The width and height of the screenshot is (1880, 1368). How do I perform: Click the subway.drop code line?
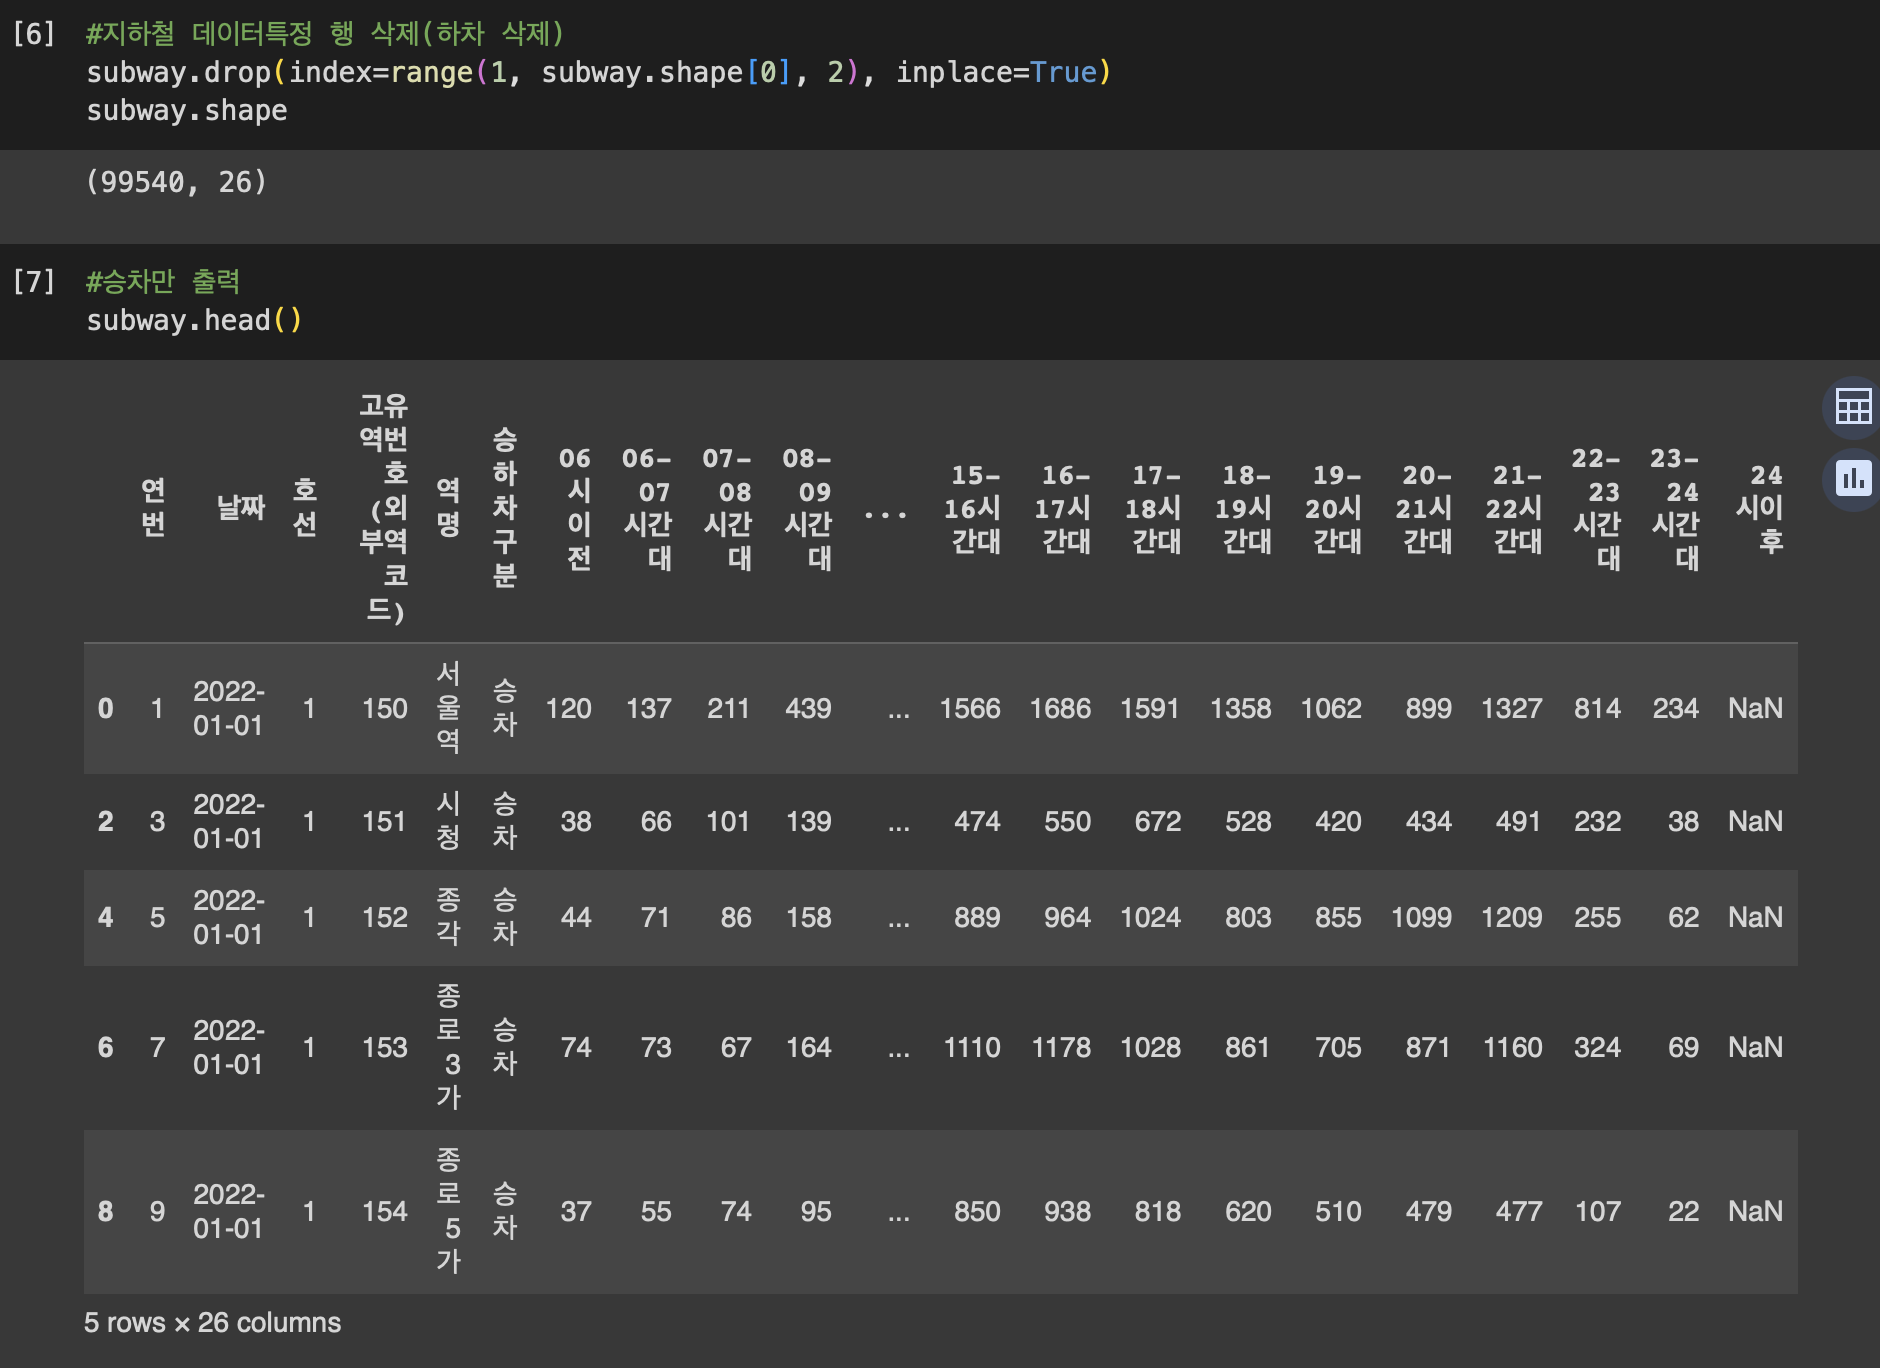tap(599, 72)
